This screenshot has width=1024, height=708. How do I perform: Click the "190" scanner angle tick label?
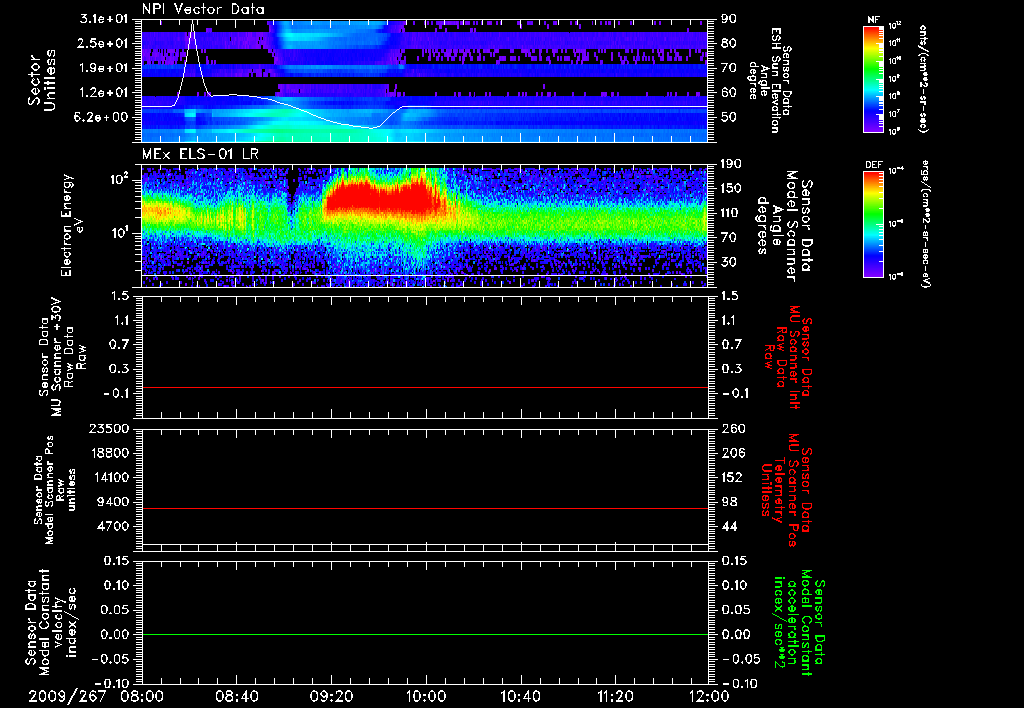pyautogui.click(x=732, y=164)
